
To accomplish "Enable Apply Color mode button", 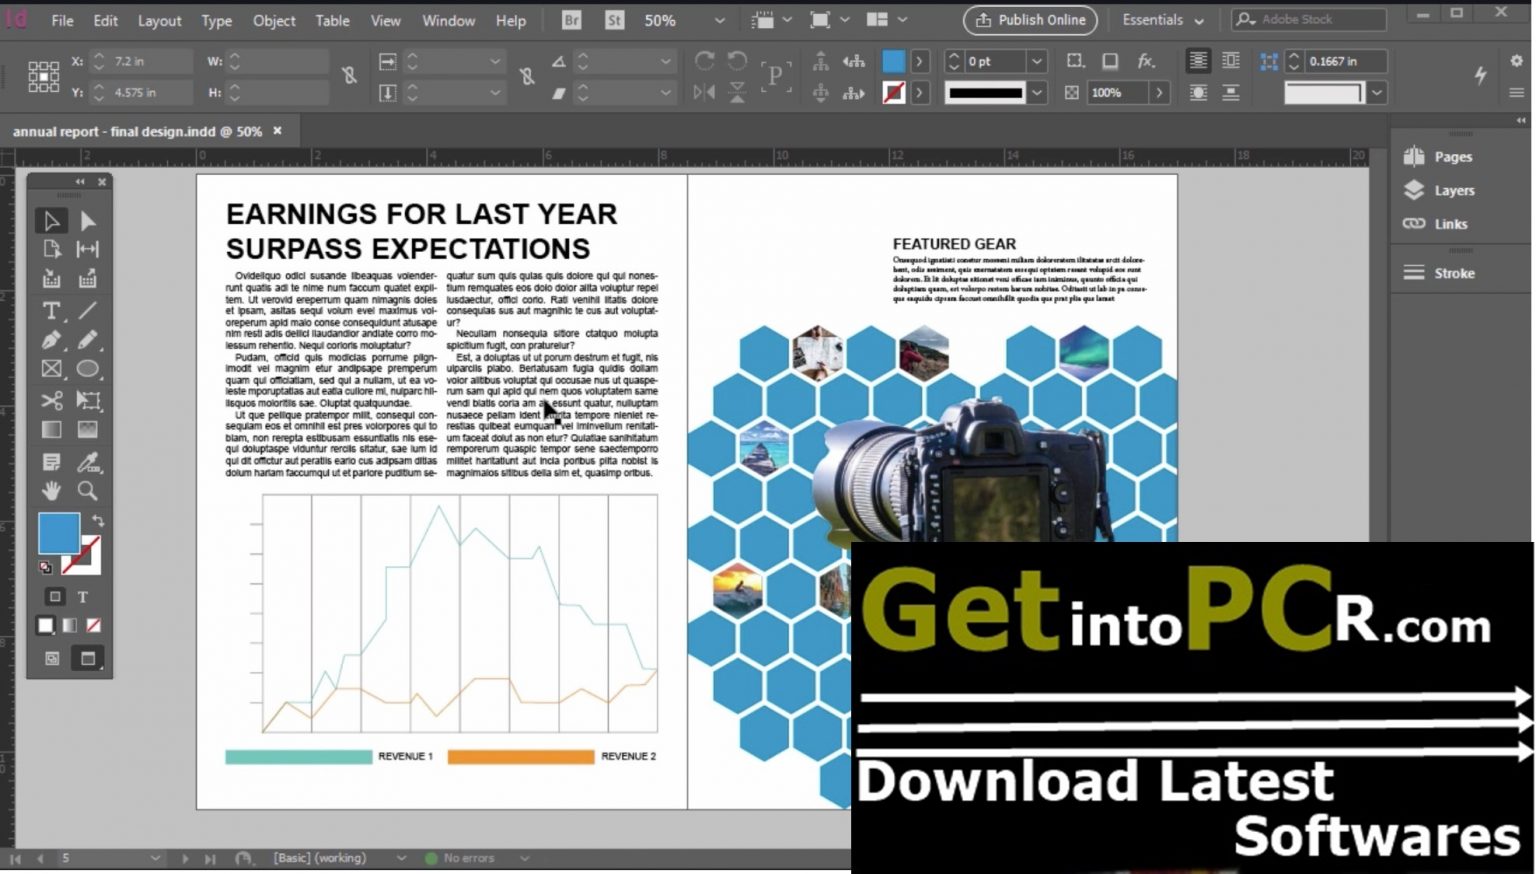I will point(45,625).
